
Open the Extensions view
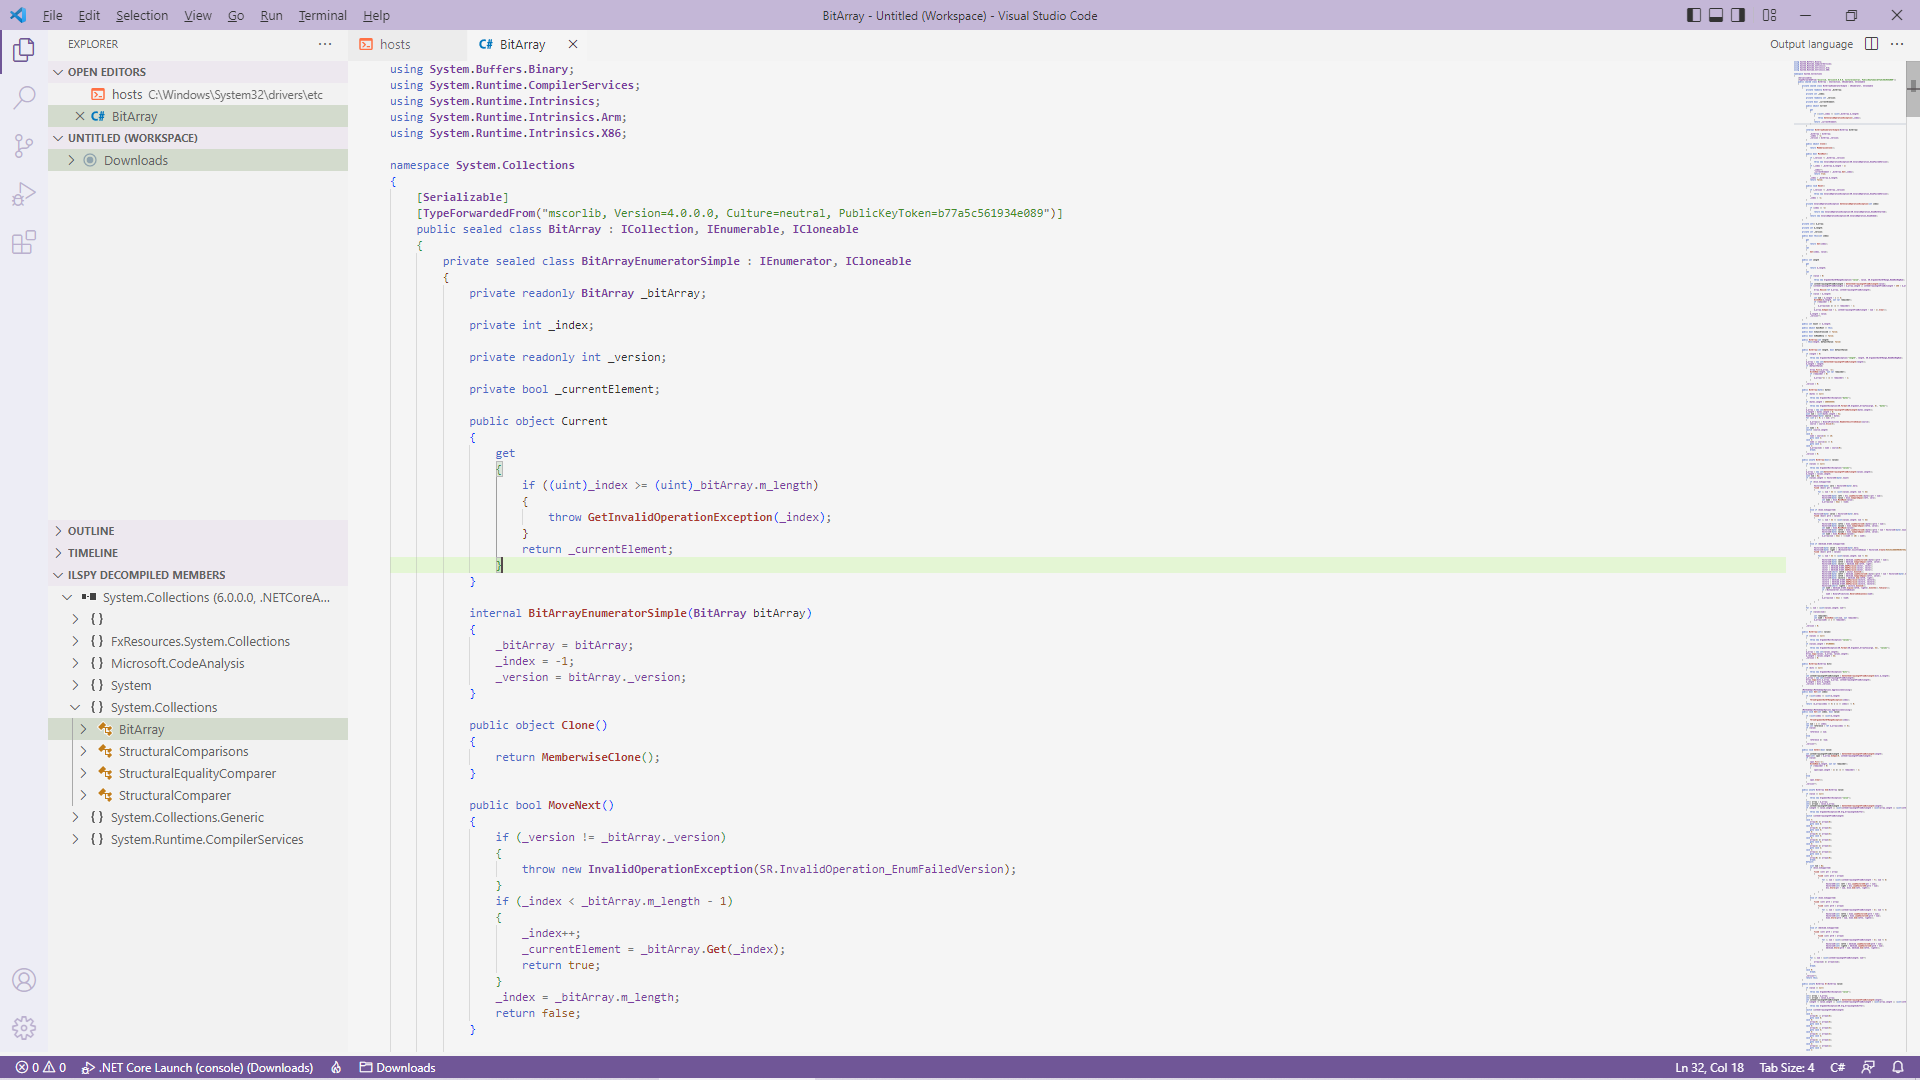click(24, 243)
